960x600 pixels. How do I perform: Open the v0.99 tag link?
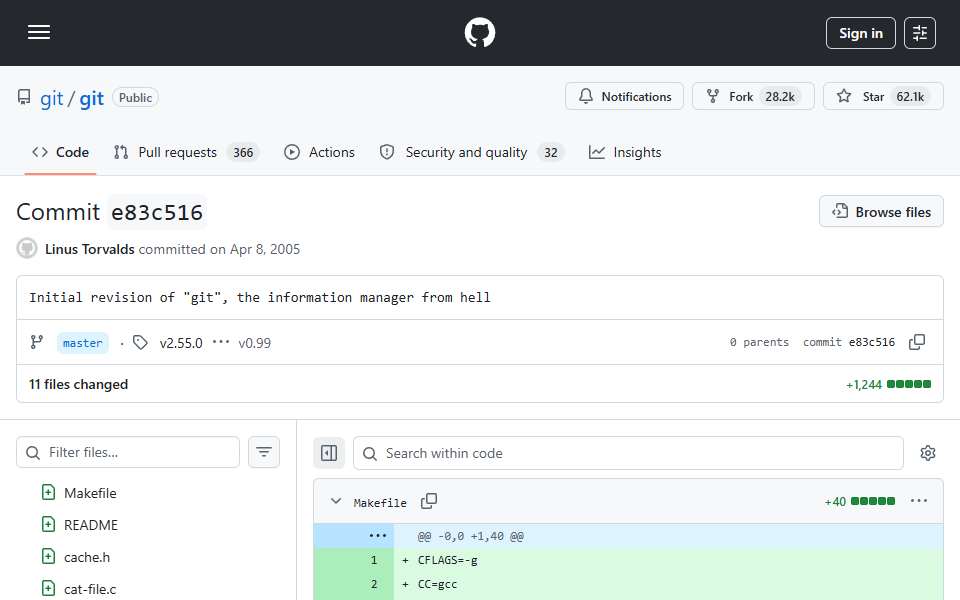(x=254, y=343)
